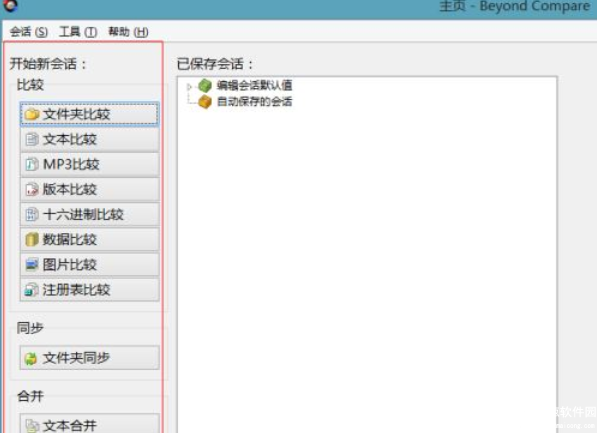Expand the 编辑会话默认值 tree node

tap(189, 87)
